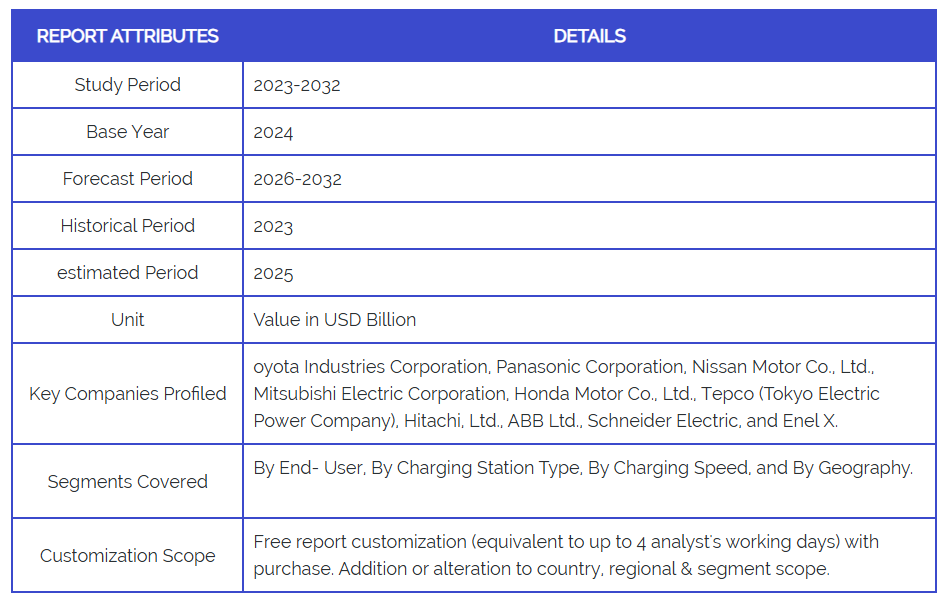Click the 2023-2032 study period value
This screenshot has width=951, height=595.
(297, 85)
